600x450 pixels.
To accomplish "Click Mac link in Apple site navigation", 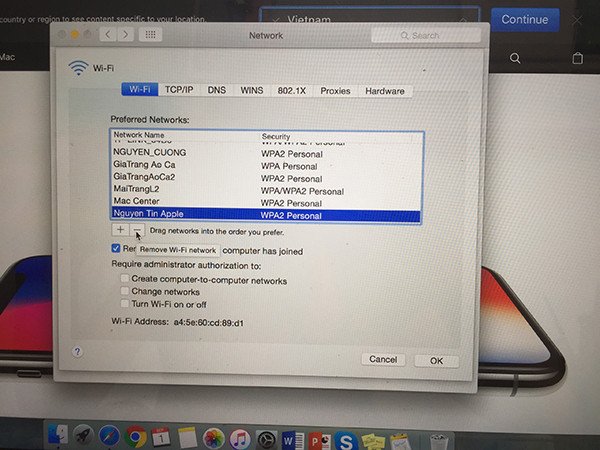I will (7, 57).
